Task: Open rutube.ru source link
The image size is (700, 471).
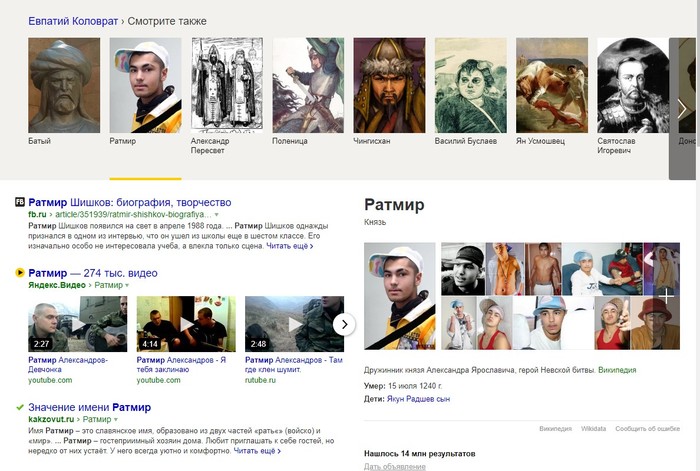Action: [260, 380]
